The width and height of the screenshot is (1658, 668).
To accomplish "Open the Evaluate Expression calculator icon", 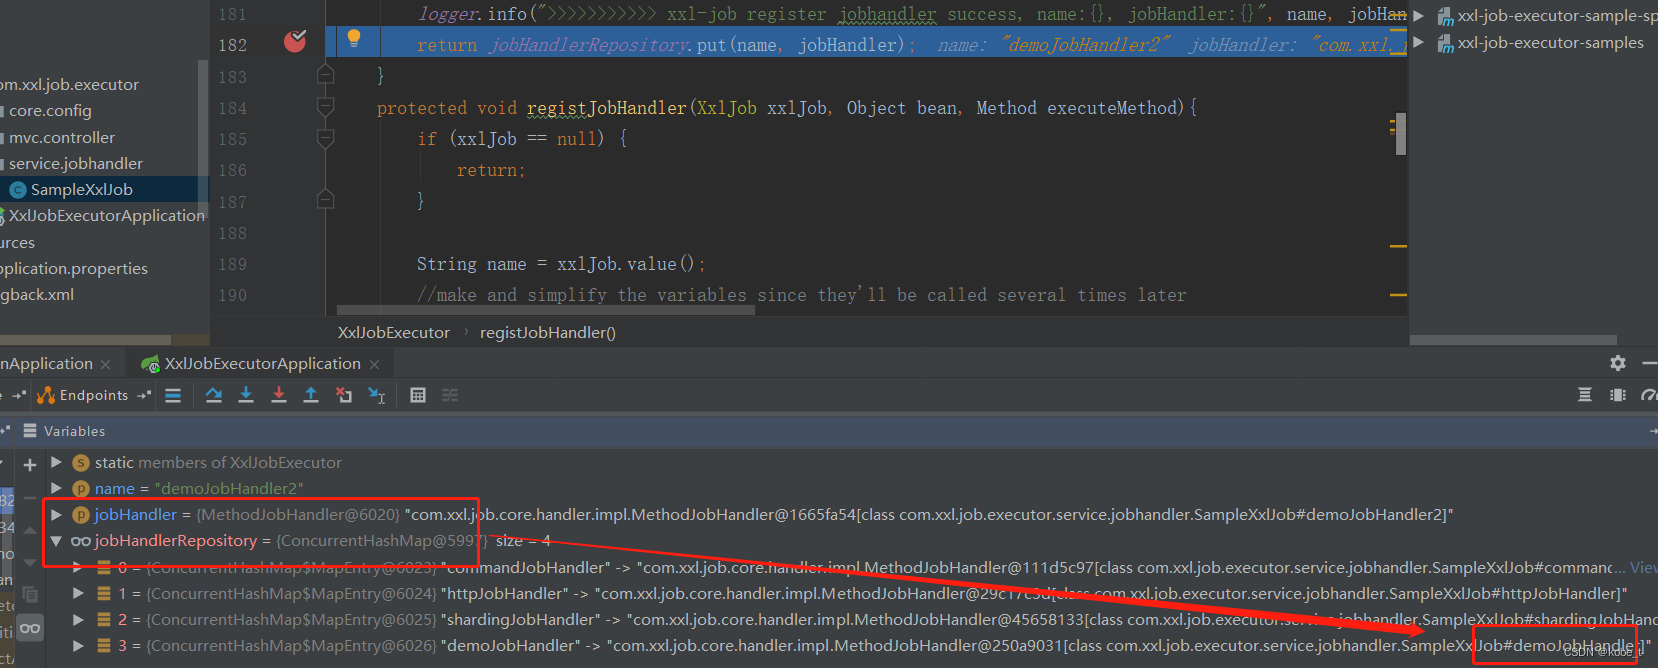I will 418,395.
